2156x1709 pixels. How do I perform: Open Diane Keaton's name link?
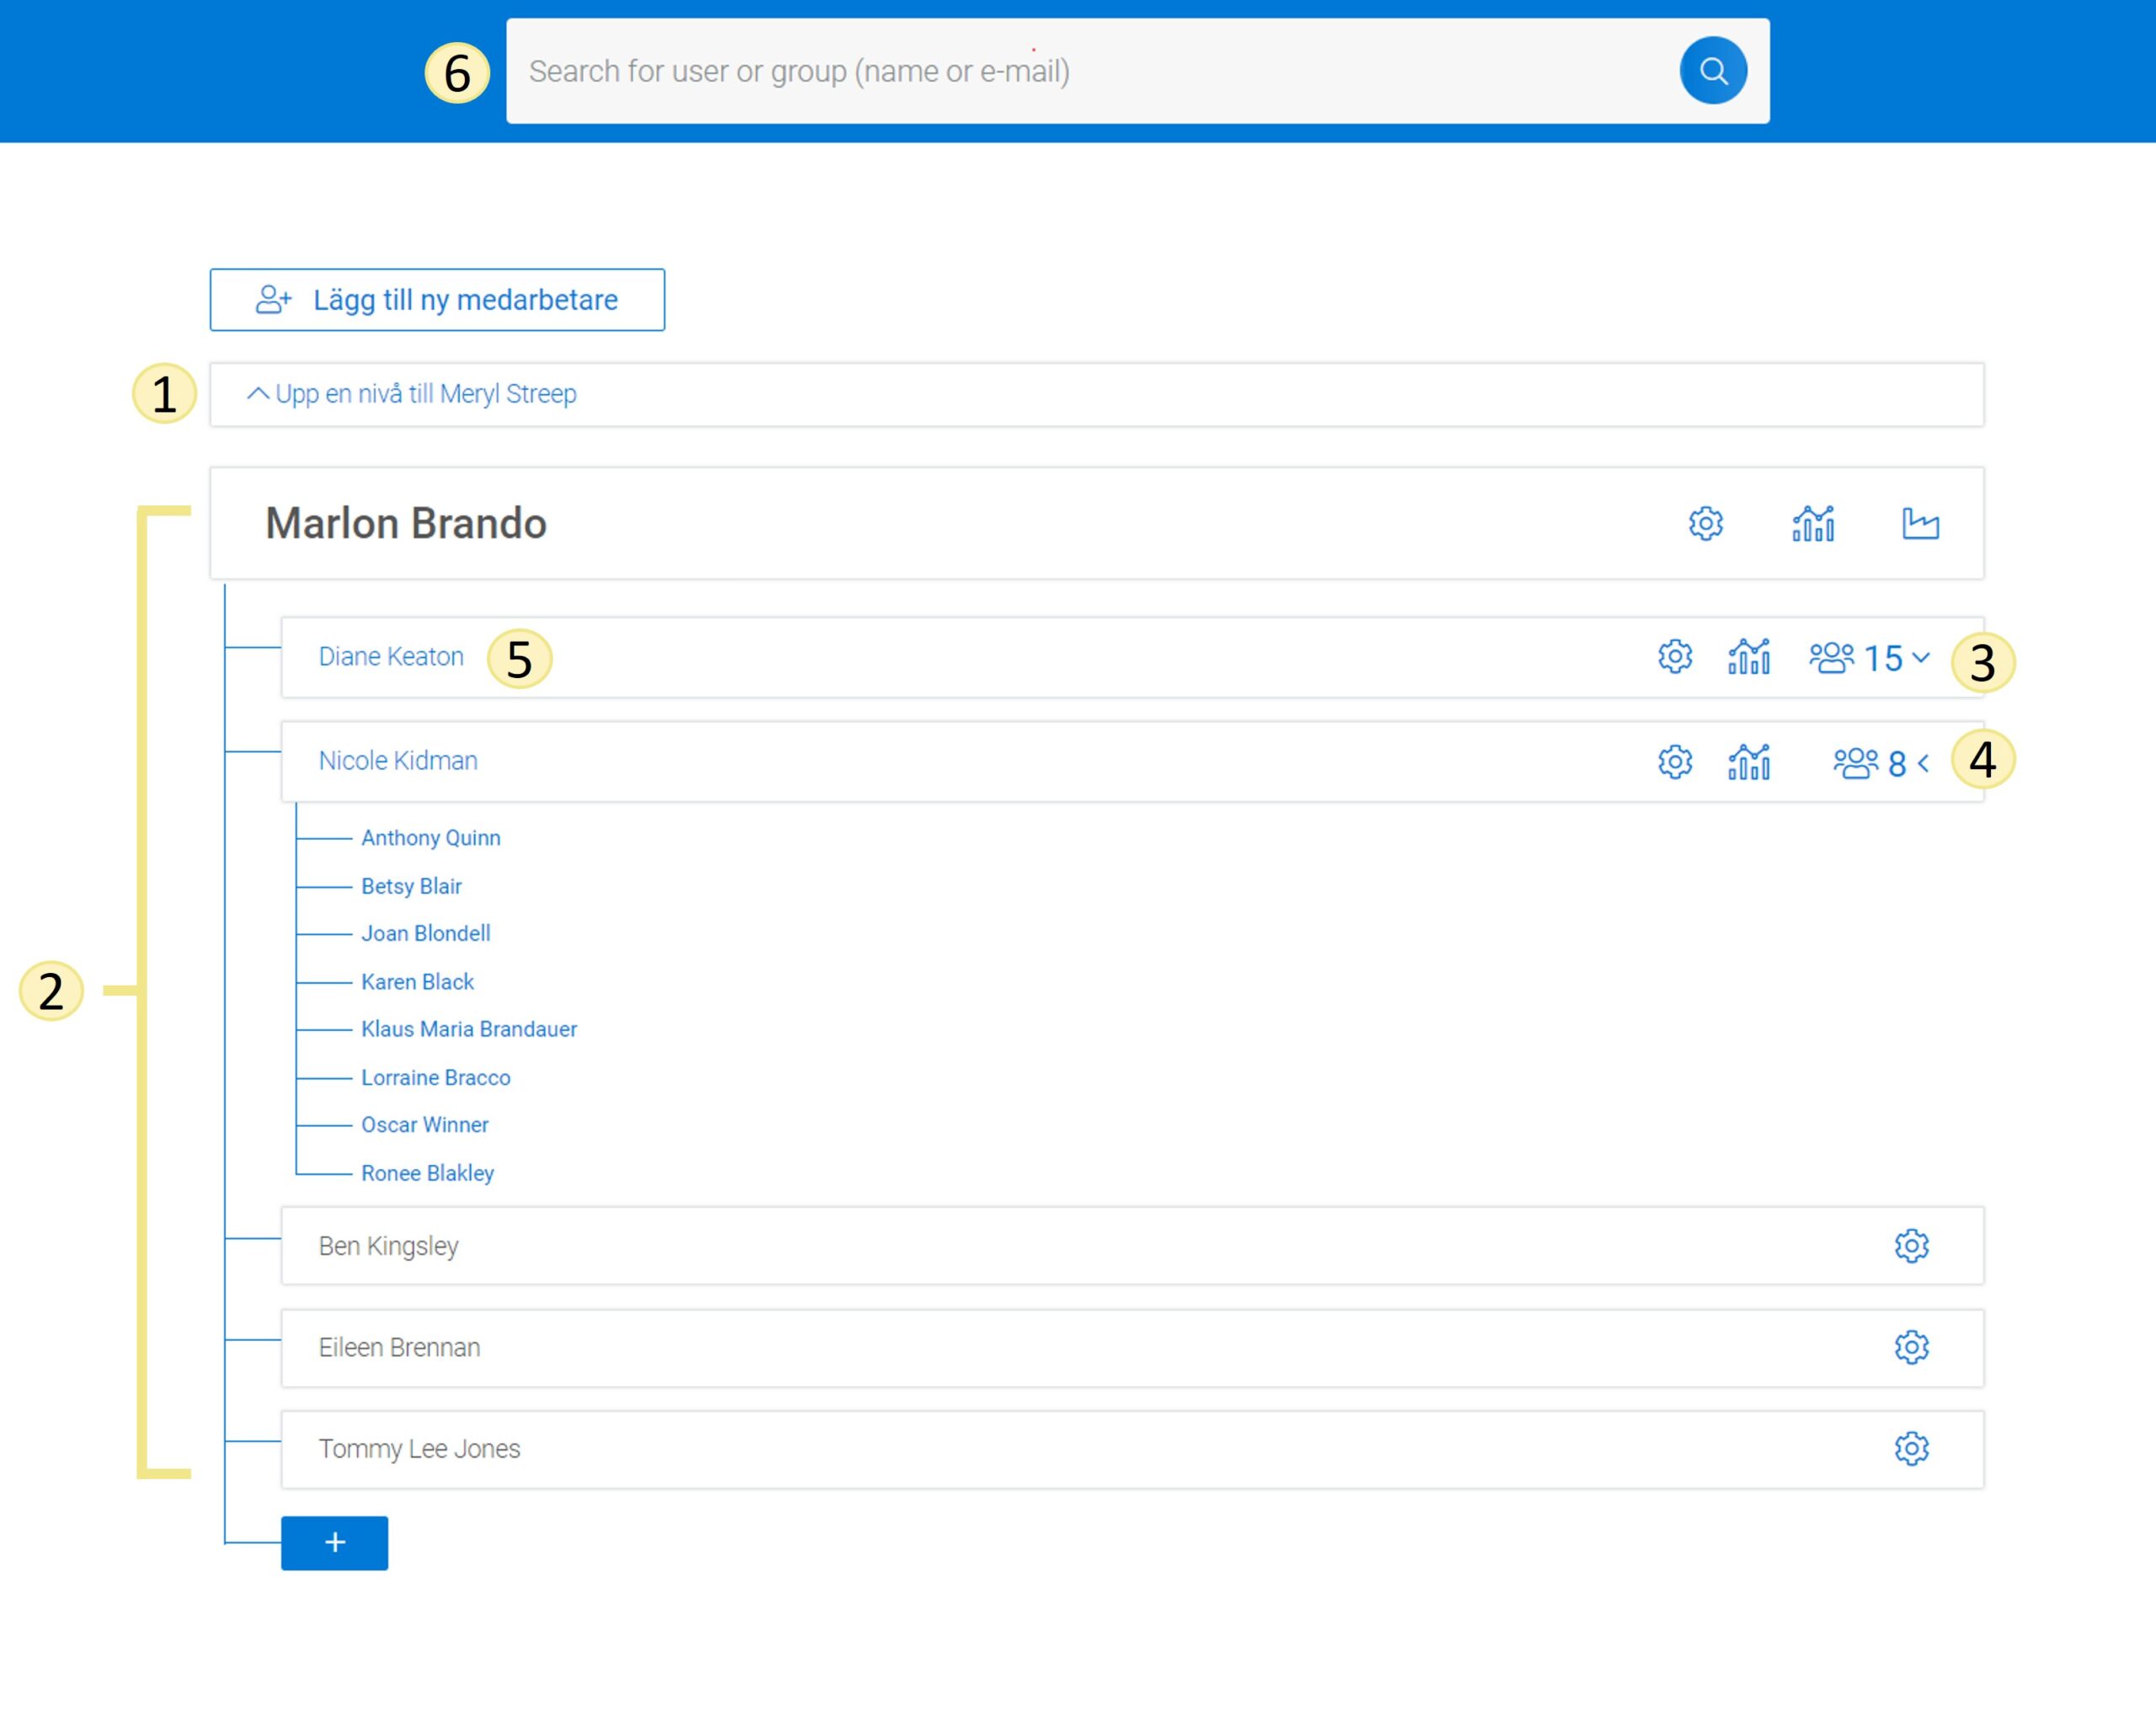[x=391, y=656]
